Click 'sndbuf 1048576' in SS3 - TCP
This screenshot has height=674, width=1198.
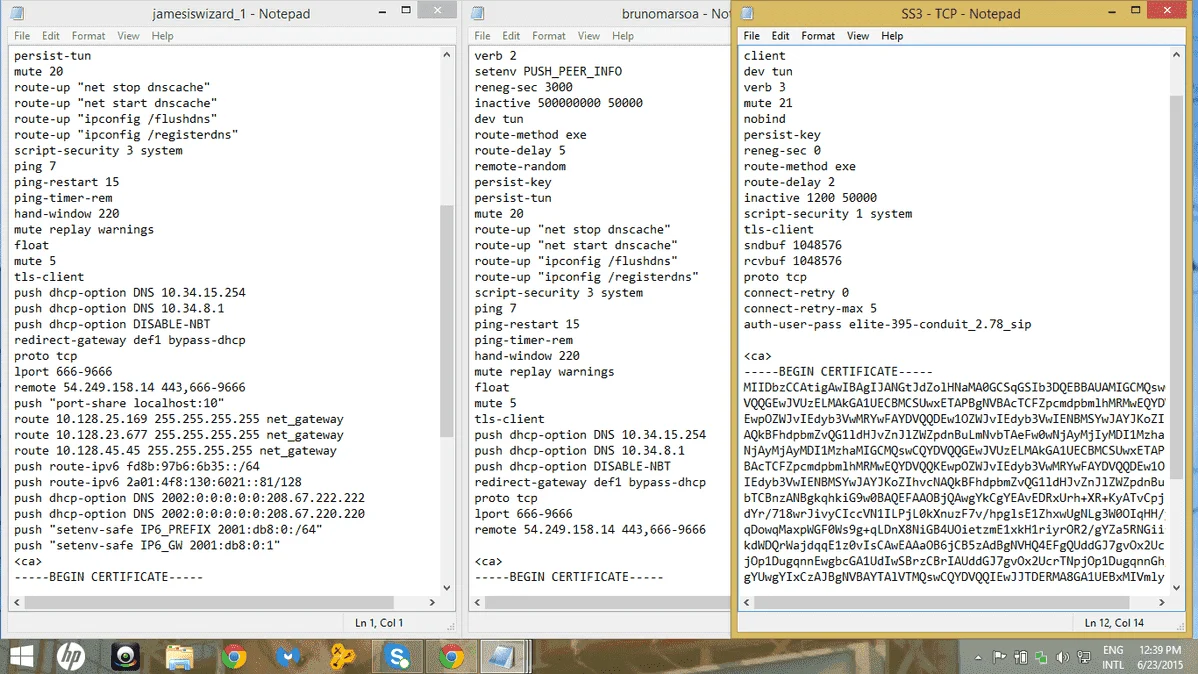[x=792, y=245]
